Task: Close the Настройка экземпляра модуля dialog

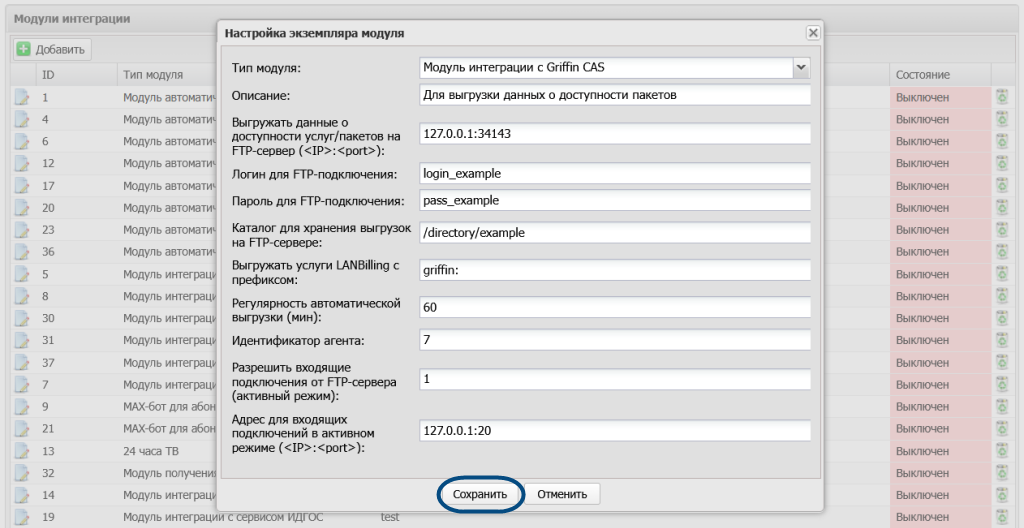Action: 812,33
